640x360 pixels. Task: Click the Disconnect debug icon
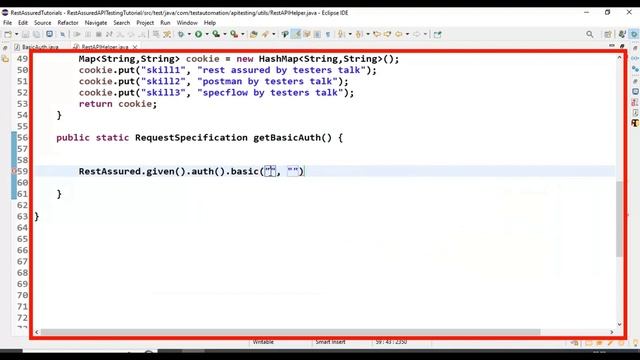[x=109, y=34]
